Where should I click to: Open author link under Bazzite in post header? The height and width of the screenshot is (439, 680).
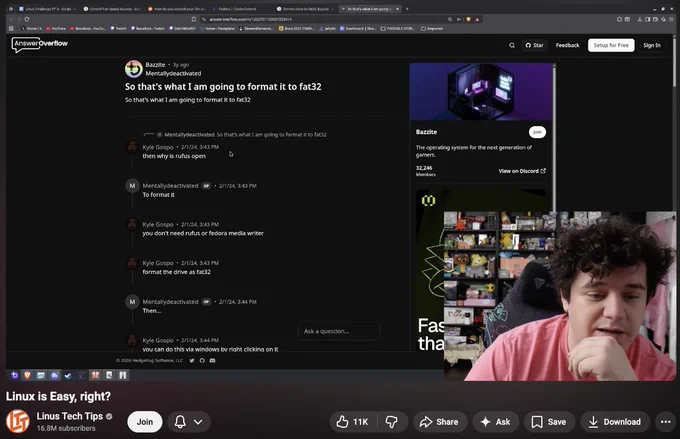pos(173,73)
